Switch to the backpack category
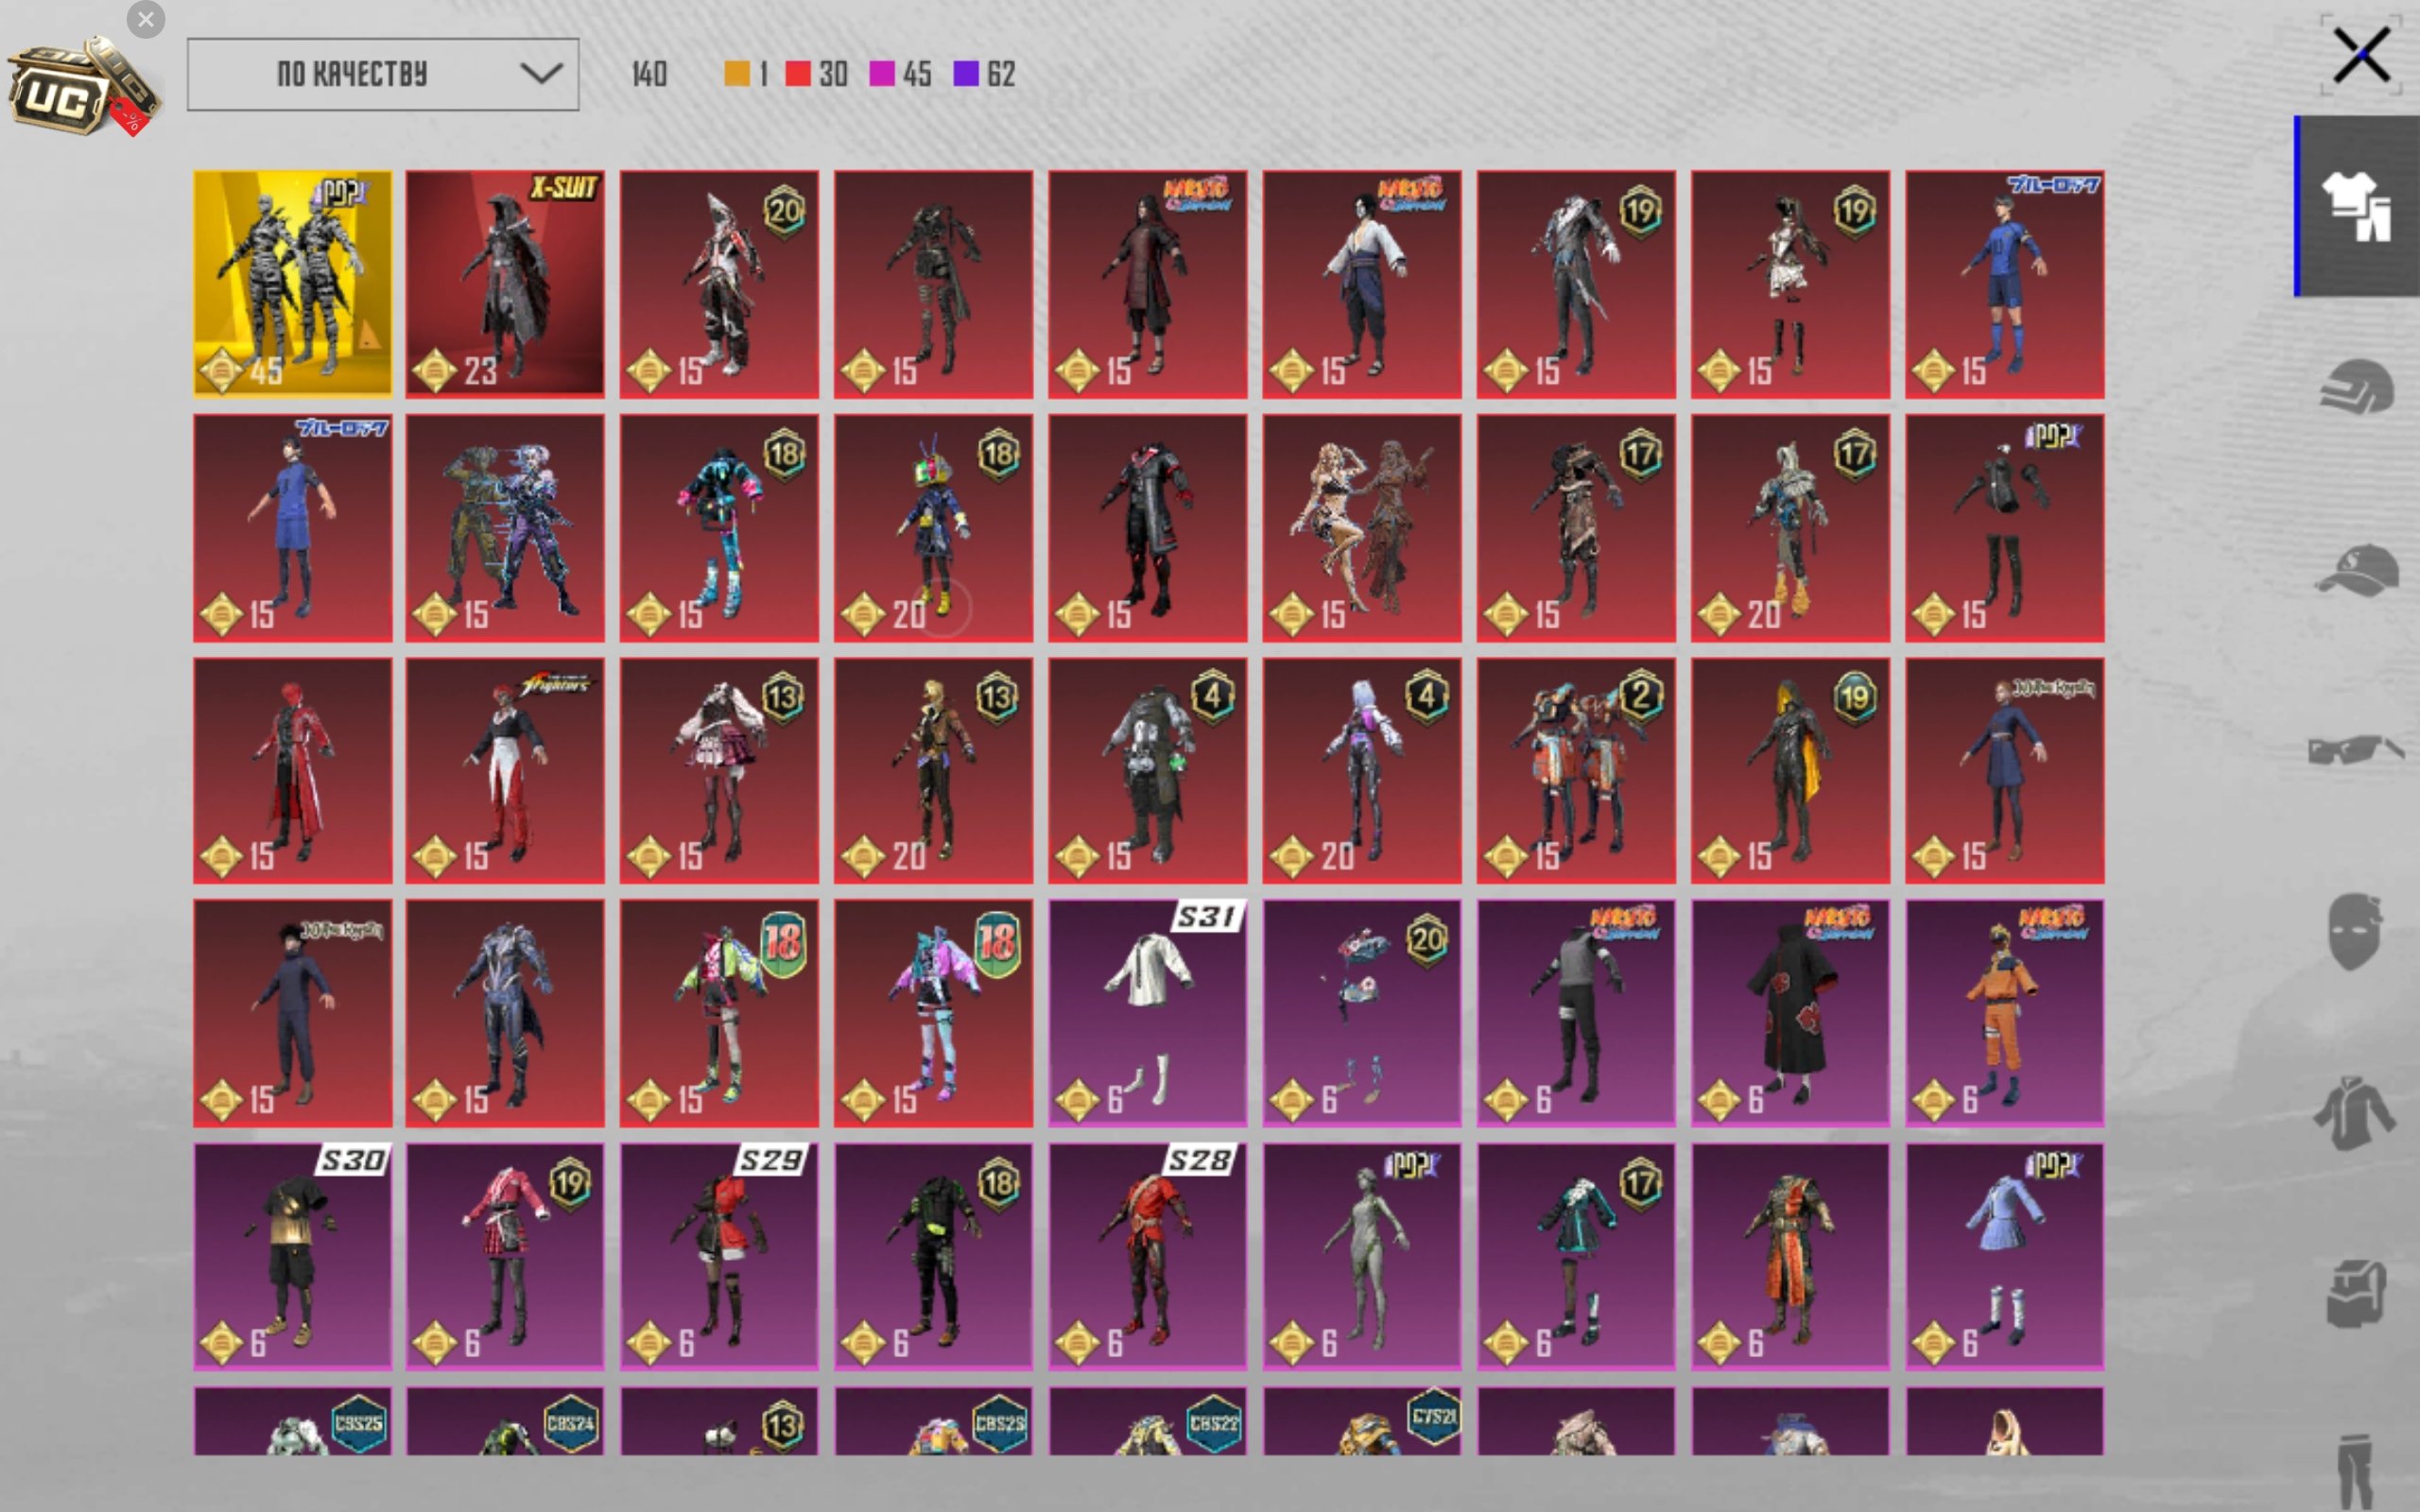The width and height of the screenshot is (2420, 1512). [2357, 1292]
